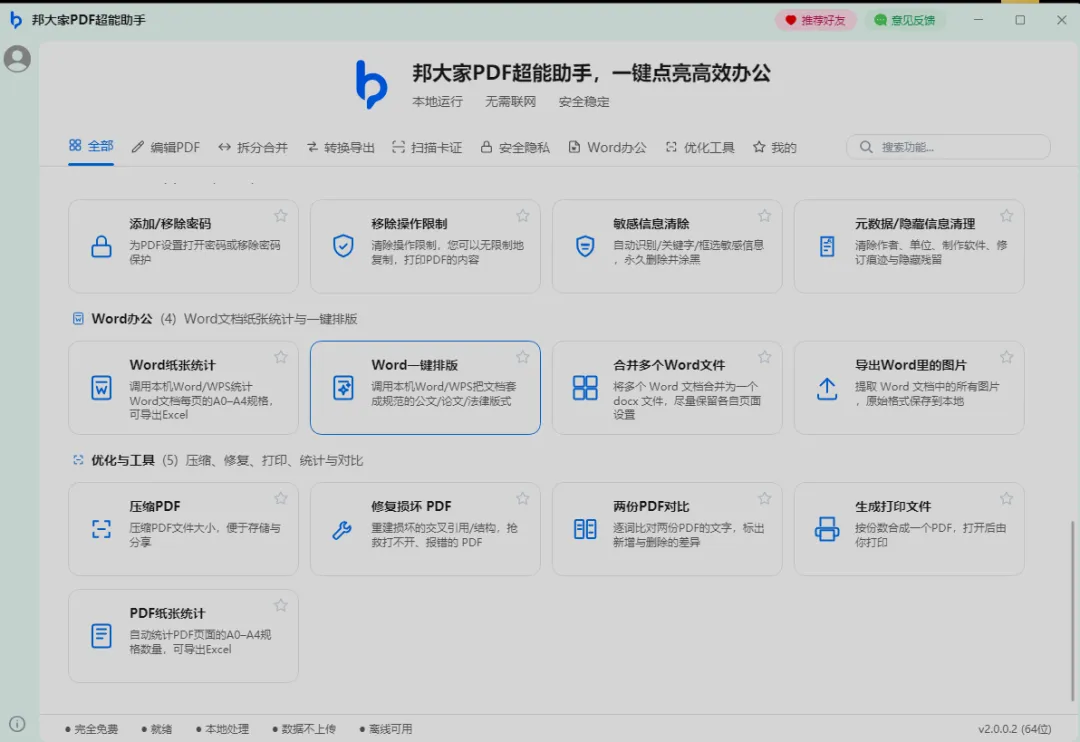1080x742 pixels.
Task: Click the 意见反馈 button
Action: point(905,20)
